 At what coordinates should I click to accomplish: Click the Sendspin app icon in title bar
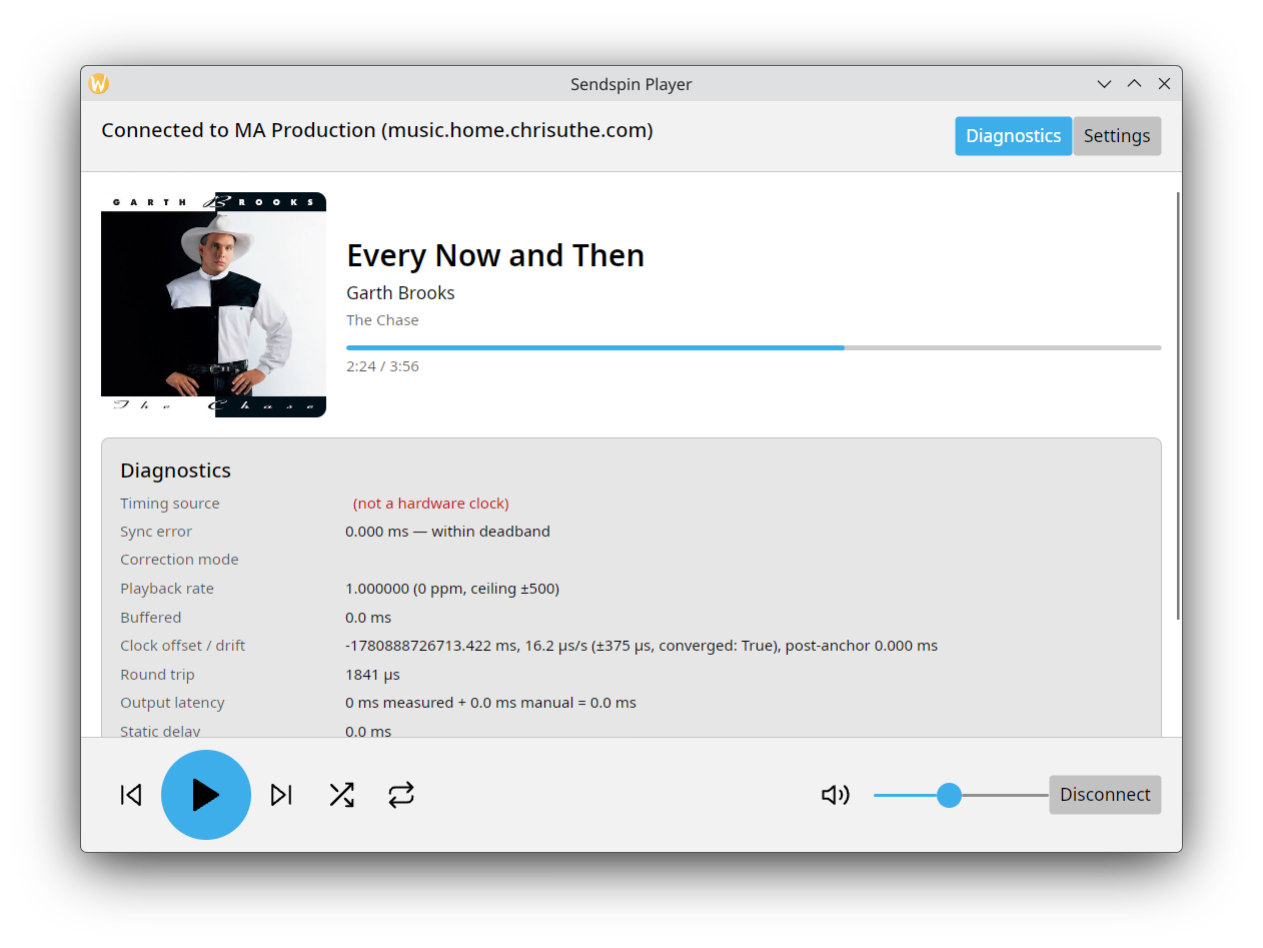99,84
